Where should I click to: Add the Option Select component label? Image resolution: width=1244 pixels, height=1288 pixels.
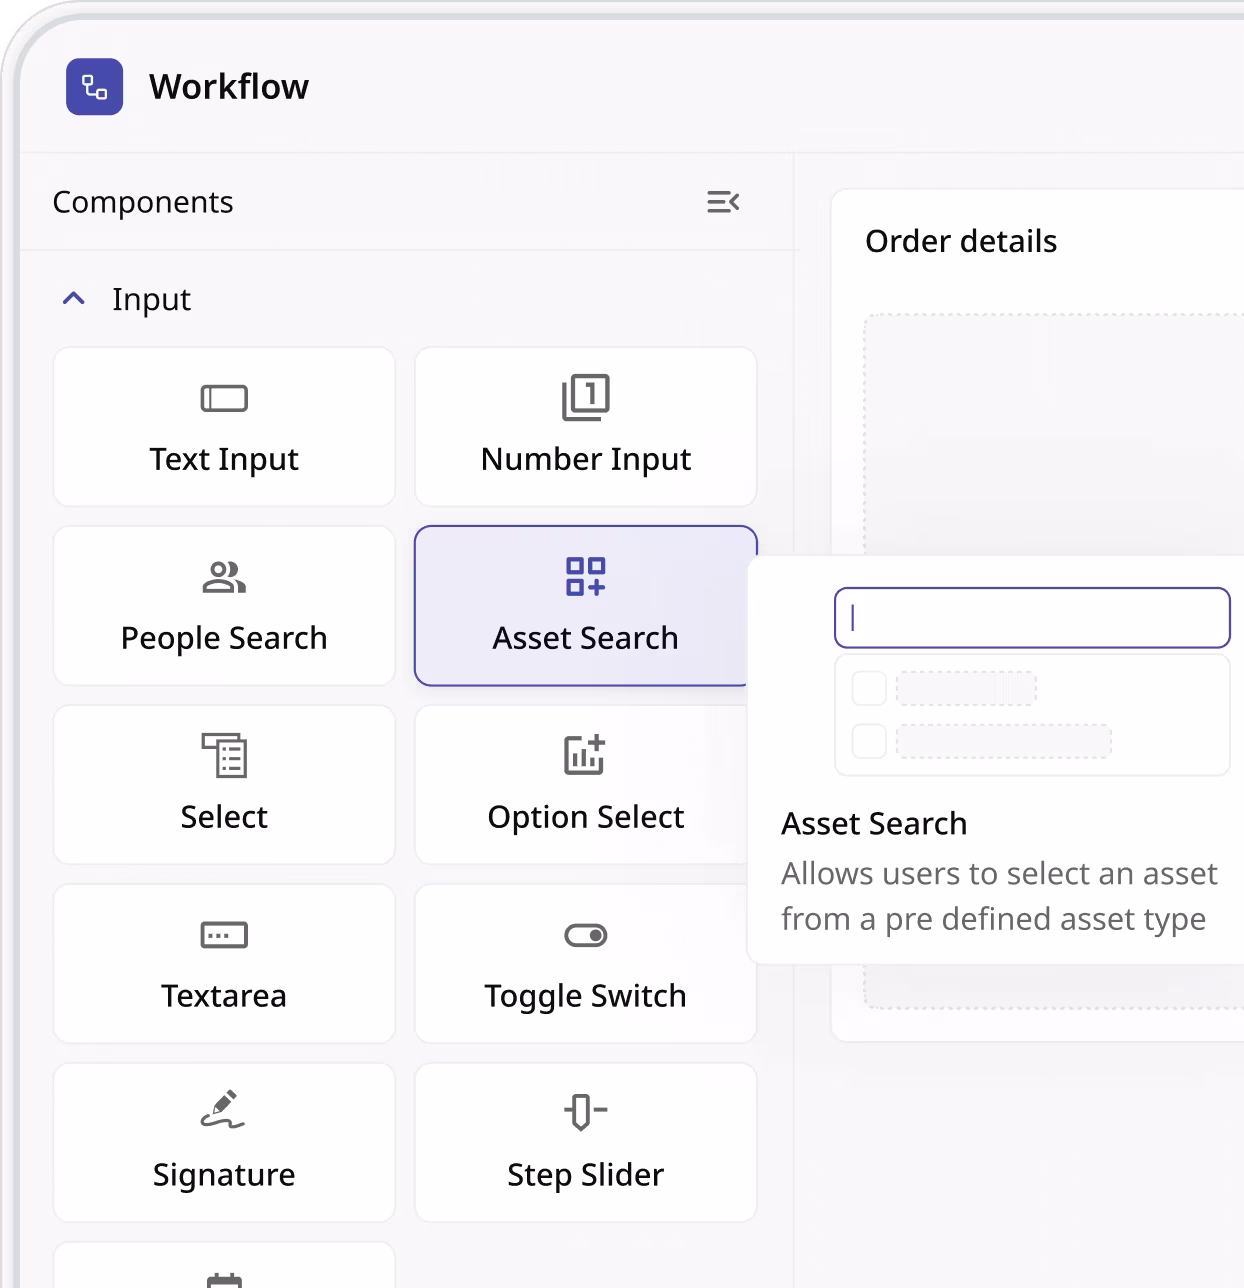[586, 817]
